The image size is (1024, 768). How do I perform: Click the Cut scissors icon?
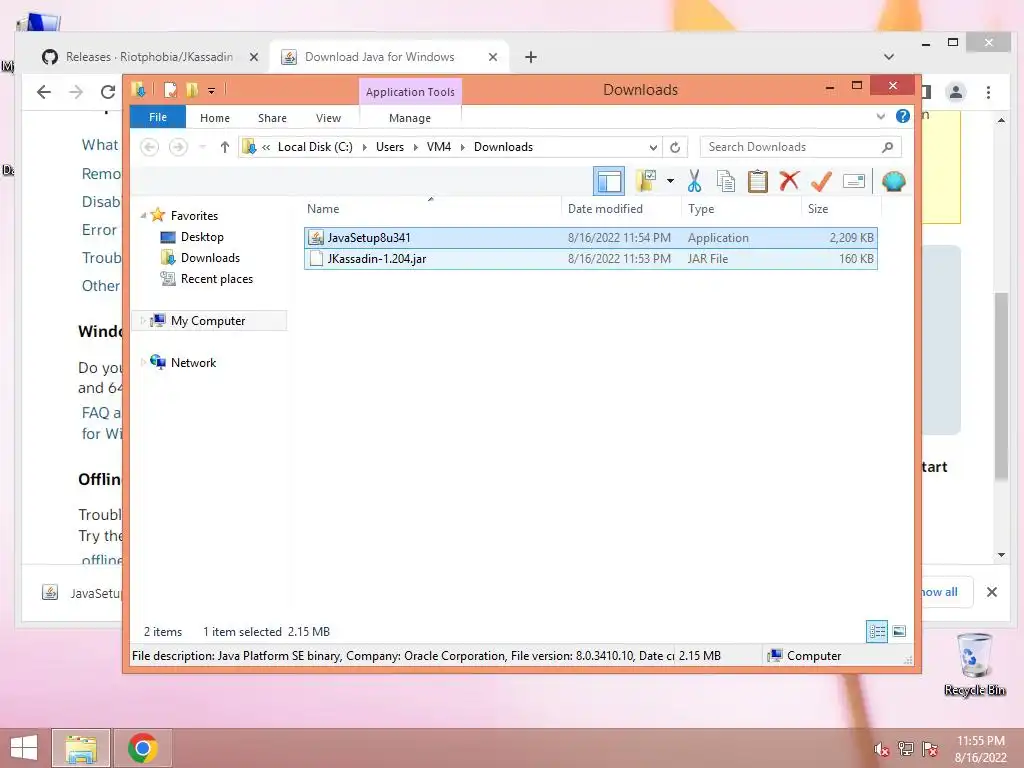pyautogui.click(x=694, y=181)
